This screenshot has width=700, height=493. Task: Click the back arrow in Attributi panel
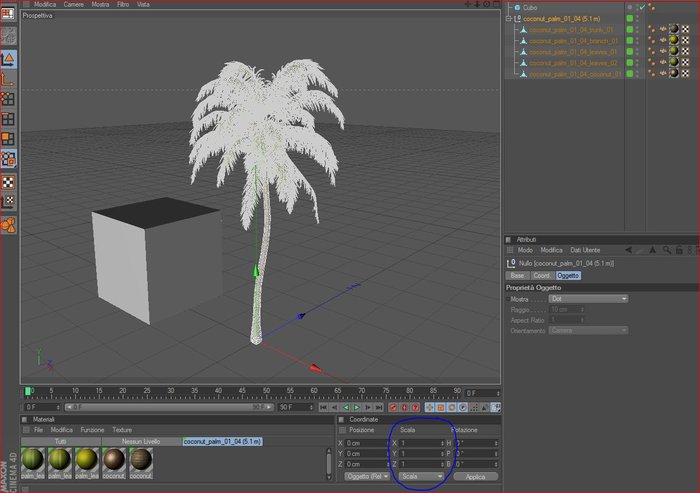pos(629,250)
